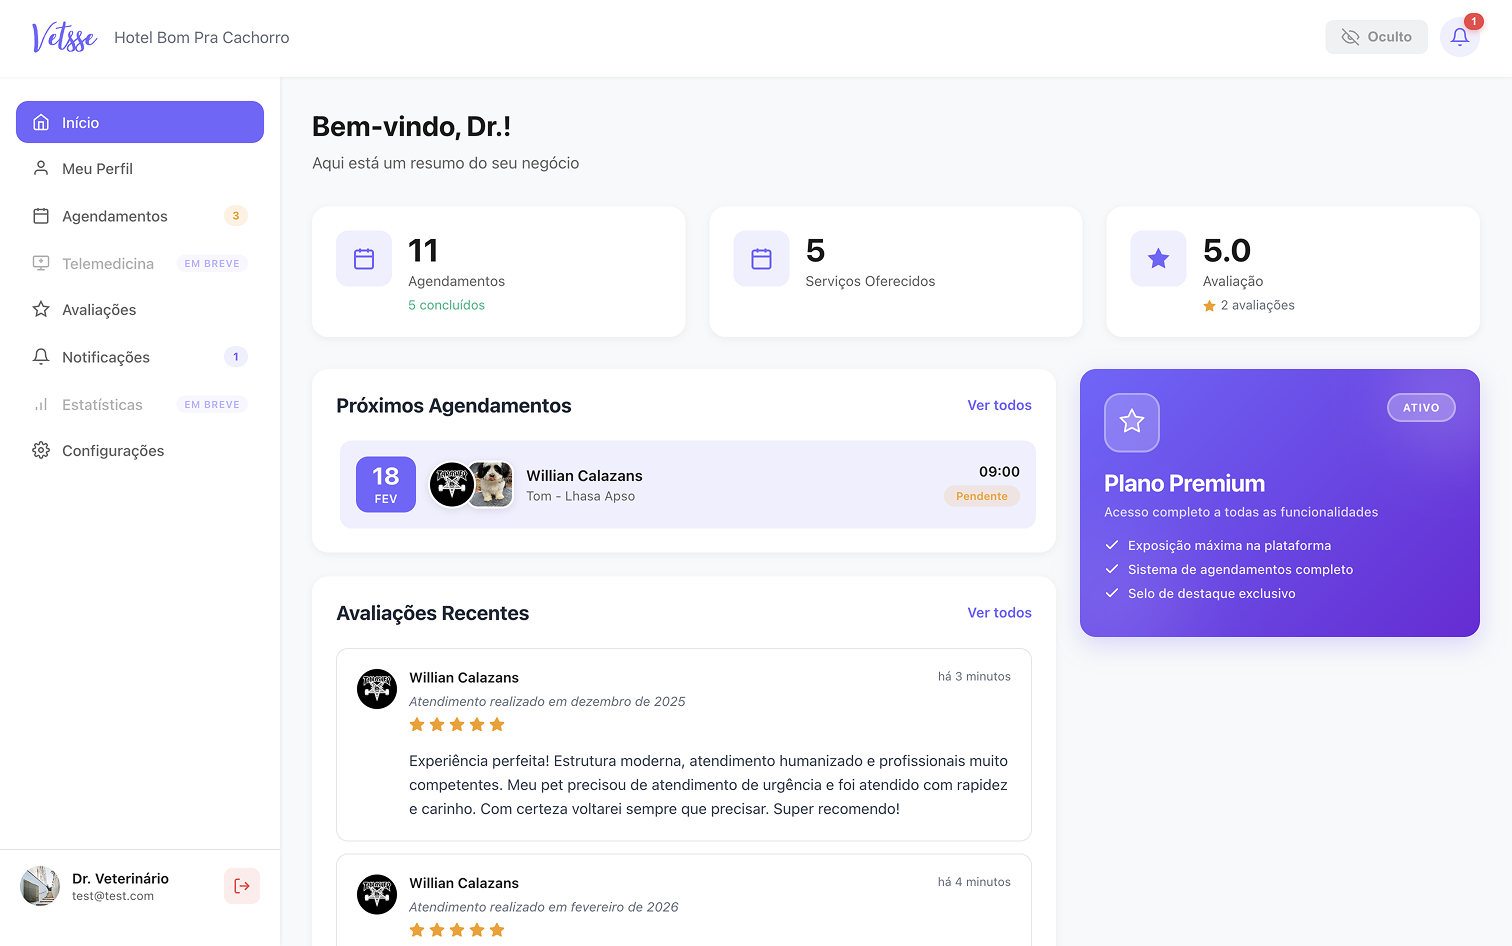Viewport: 1512px width, 946px height.
Task: Click the Telemedicina item marked EM BREVE
Action: pyautogui.click(x=107, y=263)
